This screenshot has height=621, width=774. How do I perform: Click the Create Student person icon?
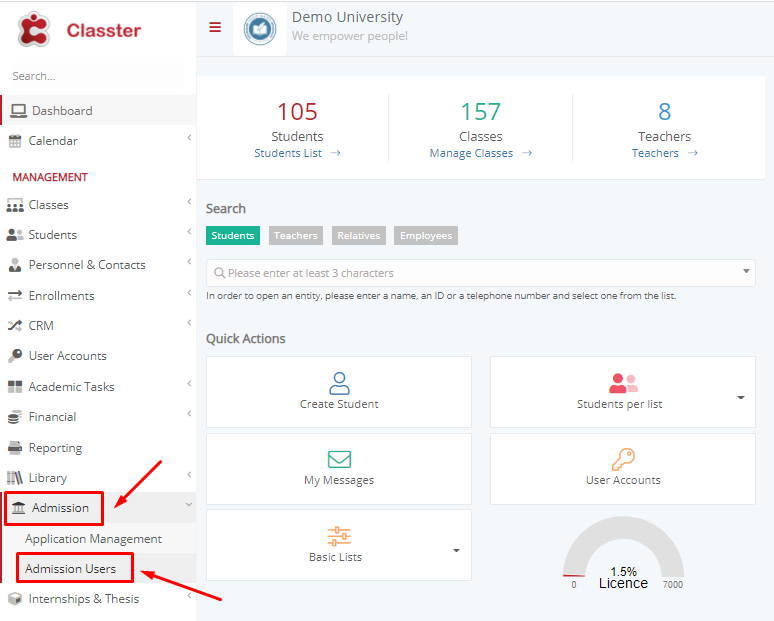[x=340, y=383]
